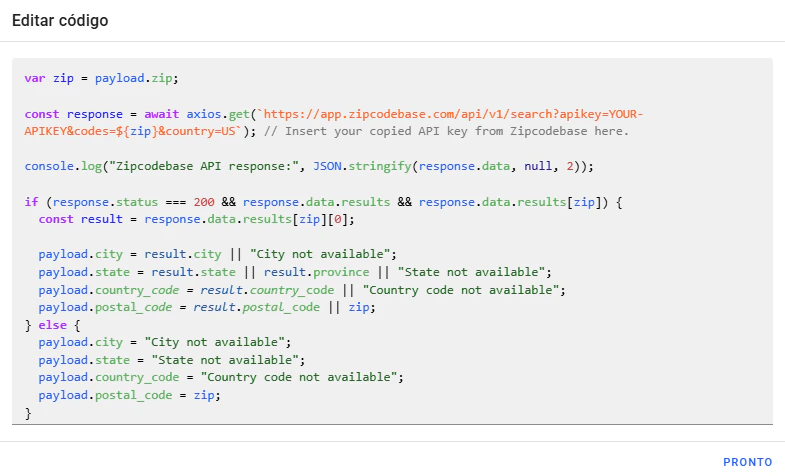Click 'result.province' in the state assignment
This screenshot has width=785, height=476.
316,272
